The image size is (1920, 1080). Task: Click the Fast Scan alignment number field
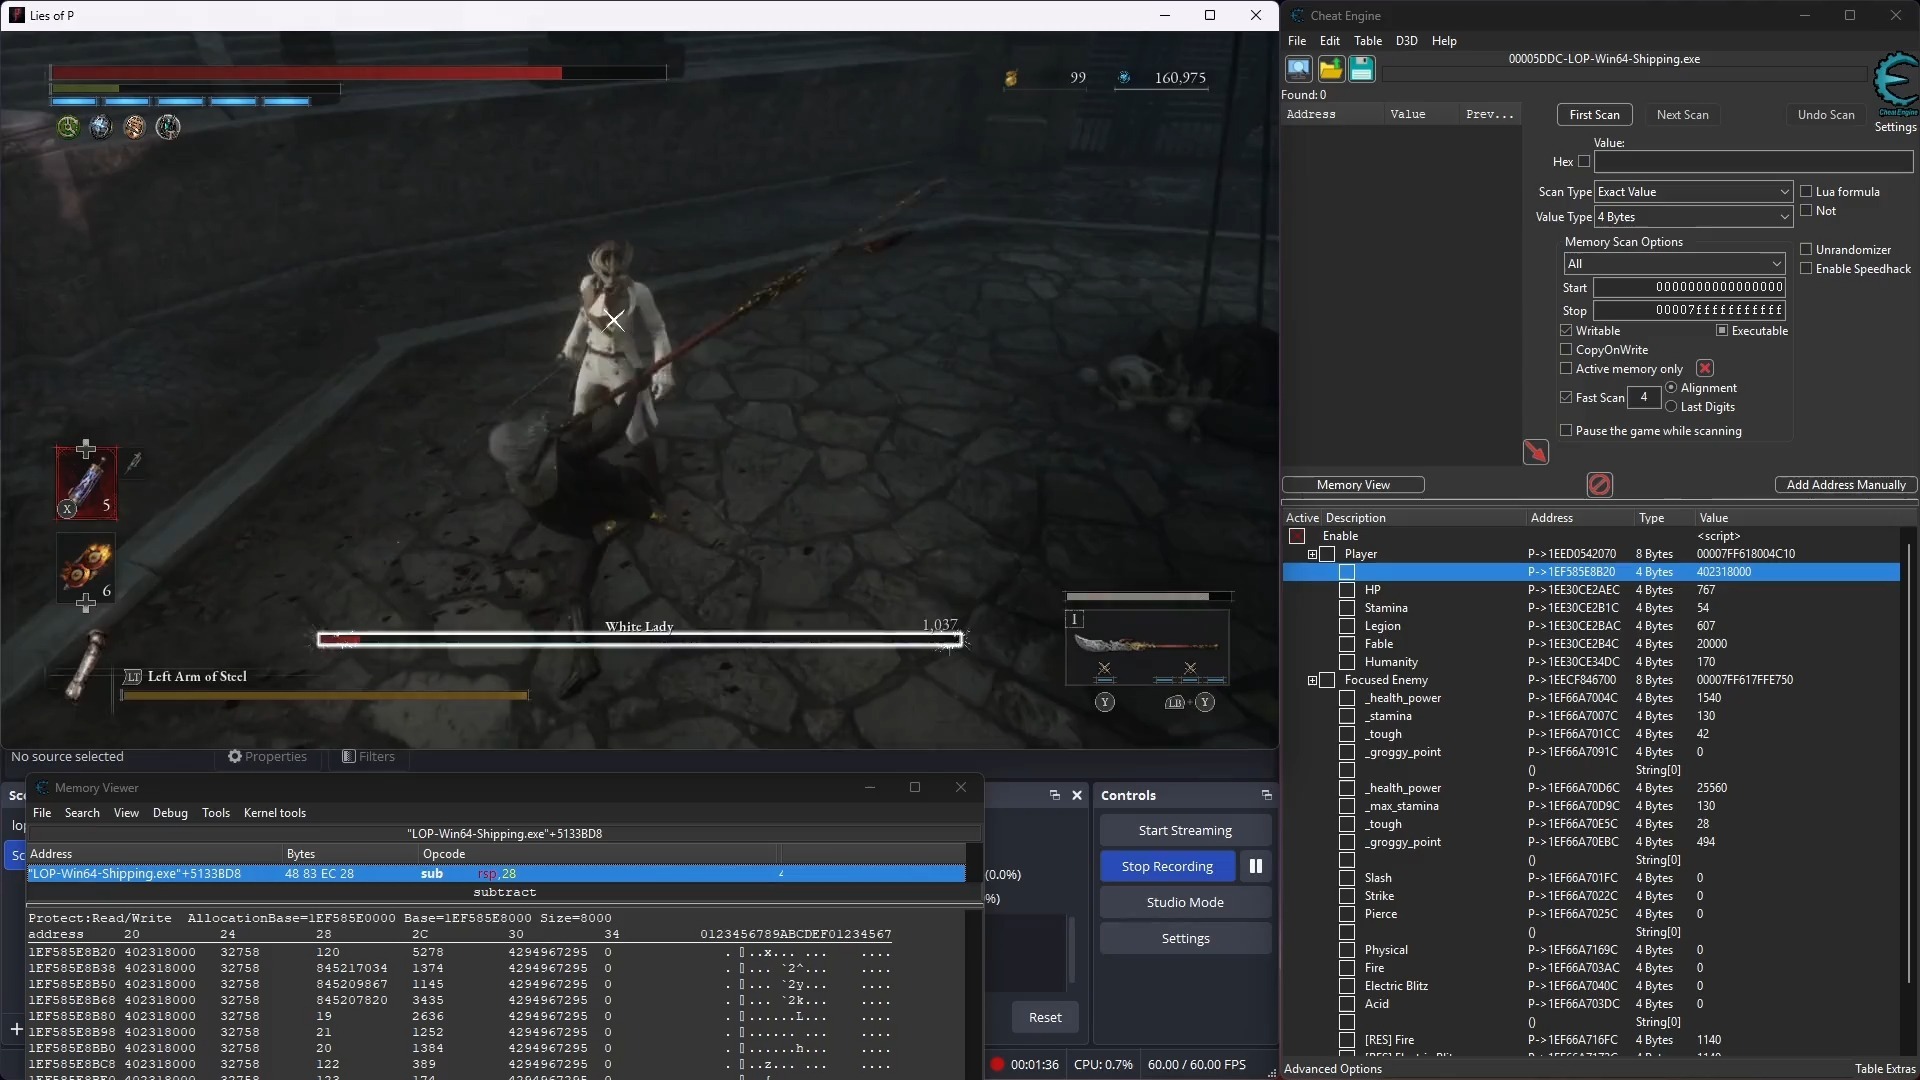1643,397
